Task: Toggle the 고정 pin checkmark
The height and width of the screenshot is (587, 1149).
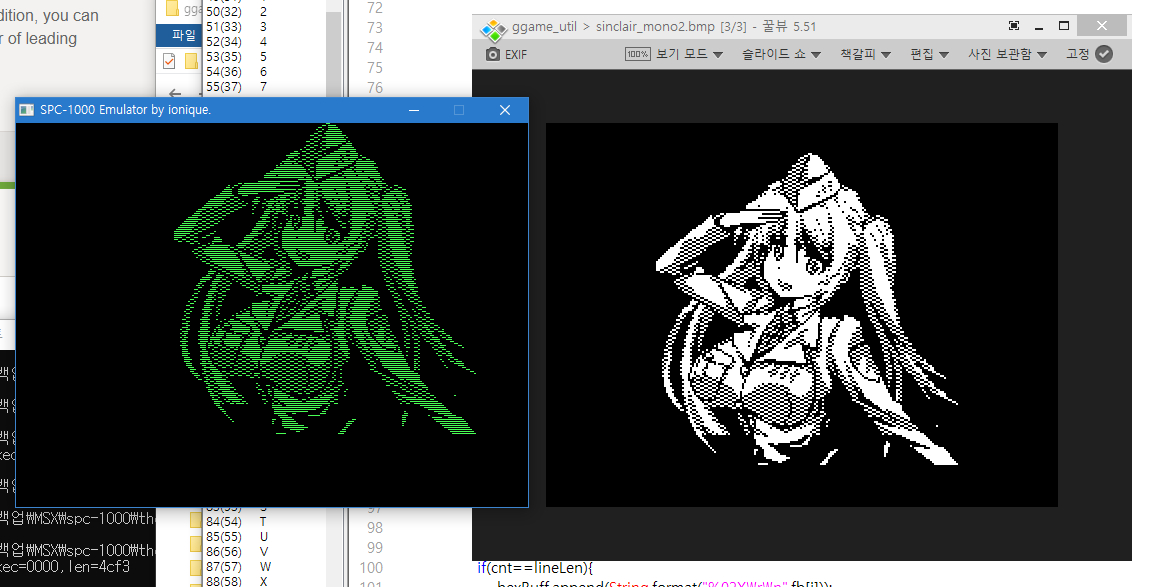Action: 1104,54
